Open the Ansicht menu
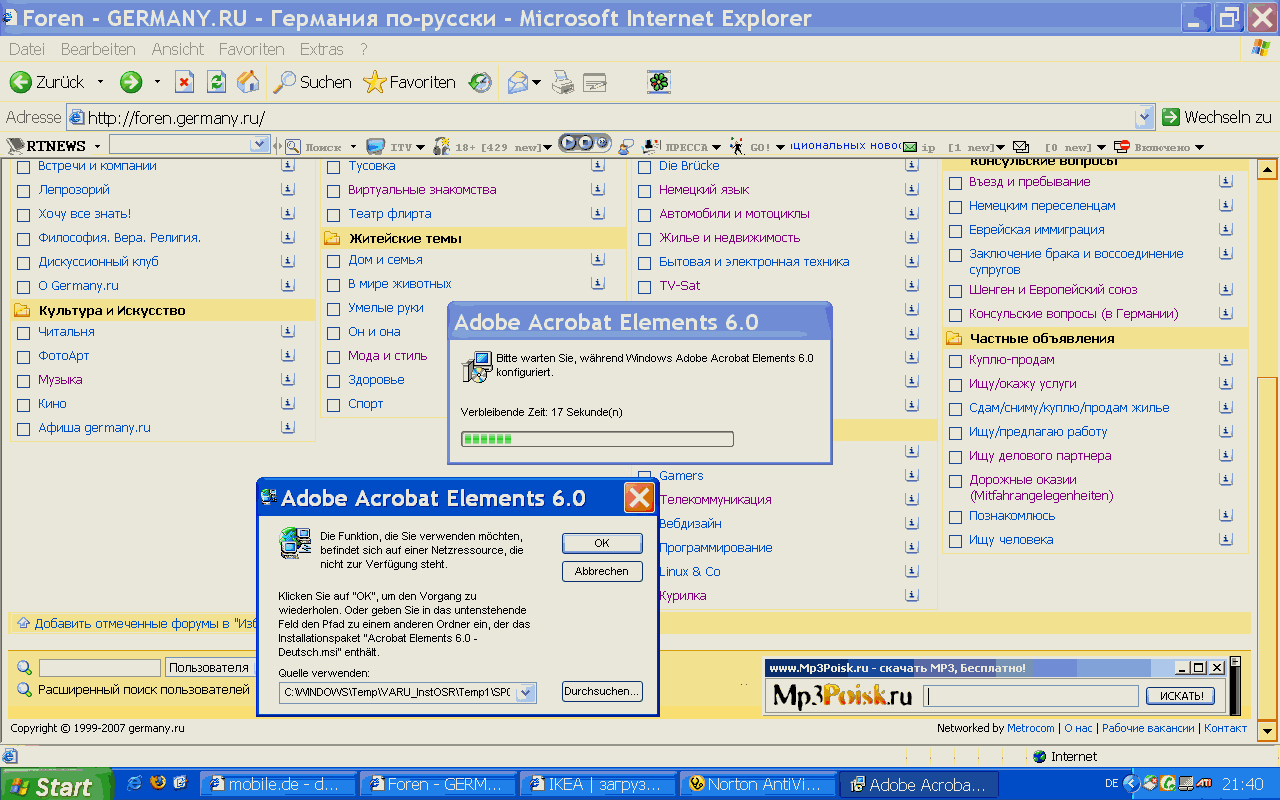This screenshot has width=1280, height=800. pyautogui.click(x=177, y=49)
